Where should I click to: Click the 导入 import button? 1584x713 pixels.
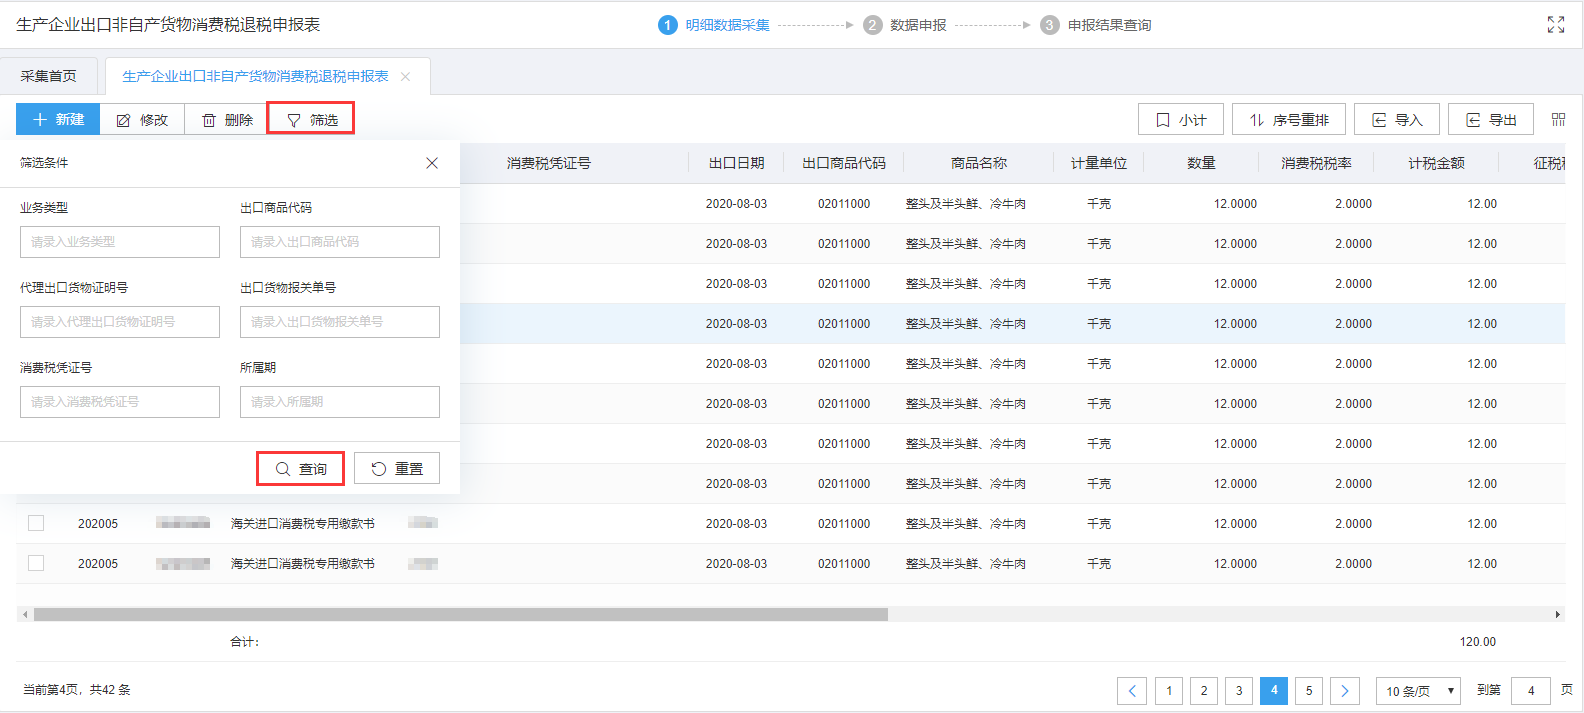tap(1396, 120)
